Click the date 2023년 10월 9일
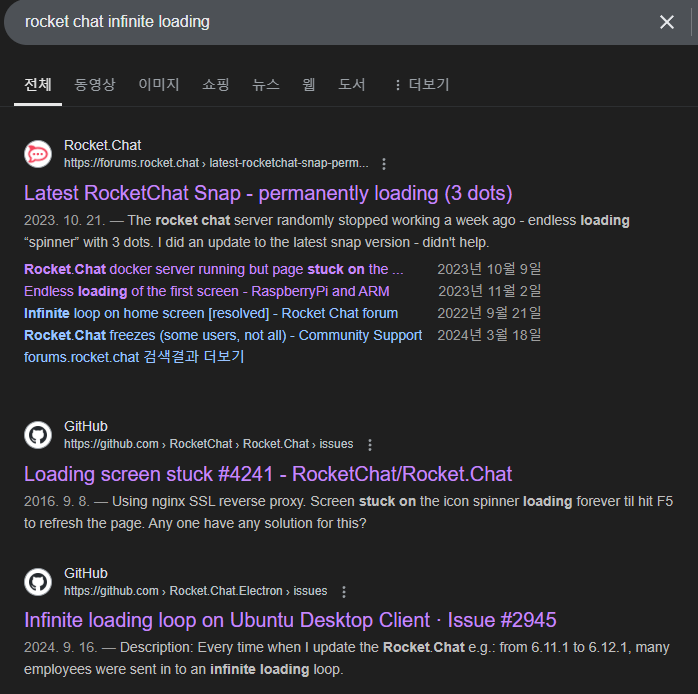 click(x=489, y=269)
